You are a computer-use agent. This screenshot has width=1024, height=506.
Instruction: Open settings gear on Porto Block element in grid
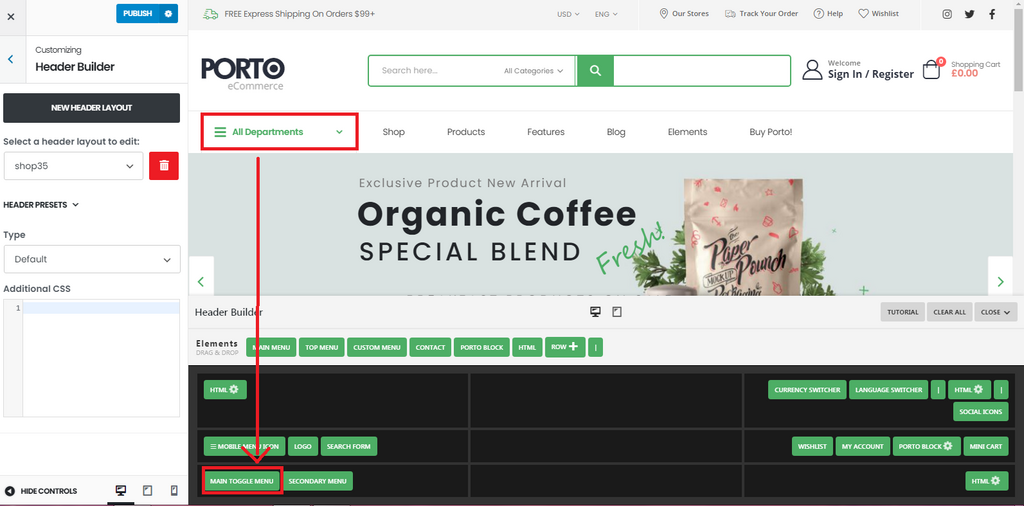[948, 447]
